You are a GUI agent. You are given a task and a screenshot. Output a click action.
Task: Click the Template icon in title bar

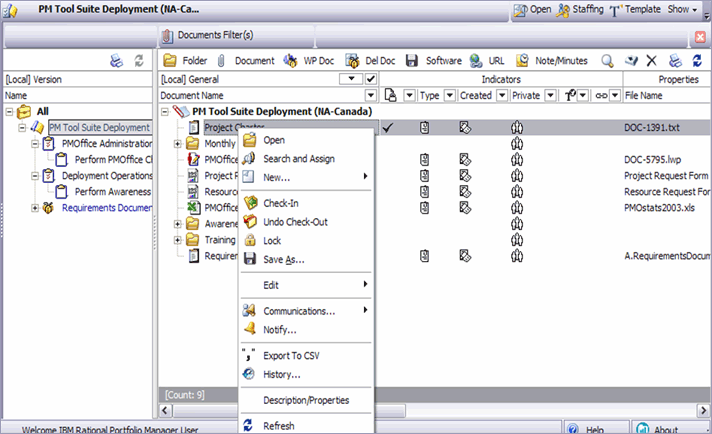(615, 10)
